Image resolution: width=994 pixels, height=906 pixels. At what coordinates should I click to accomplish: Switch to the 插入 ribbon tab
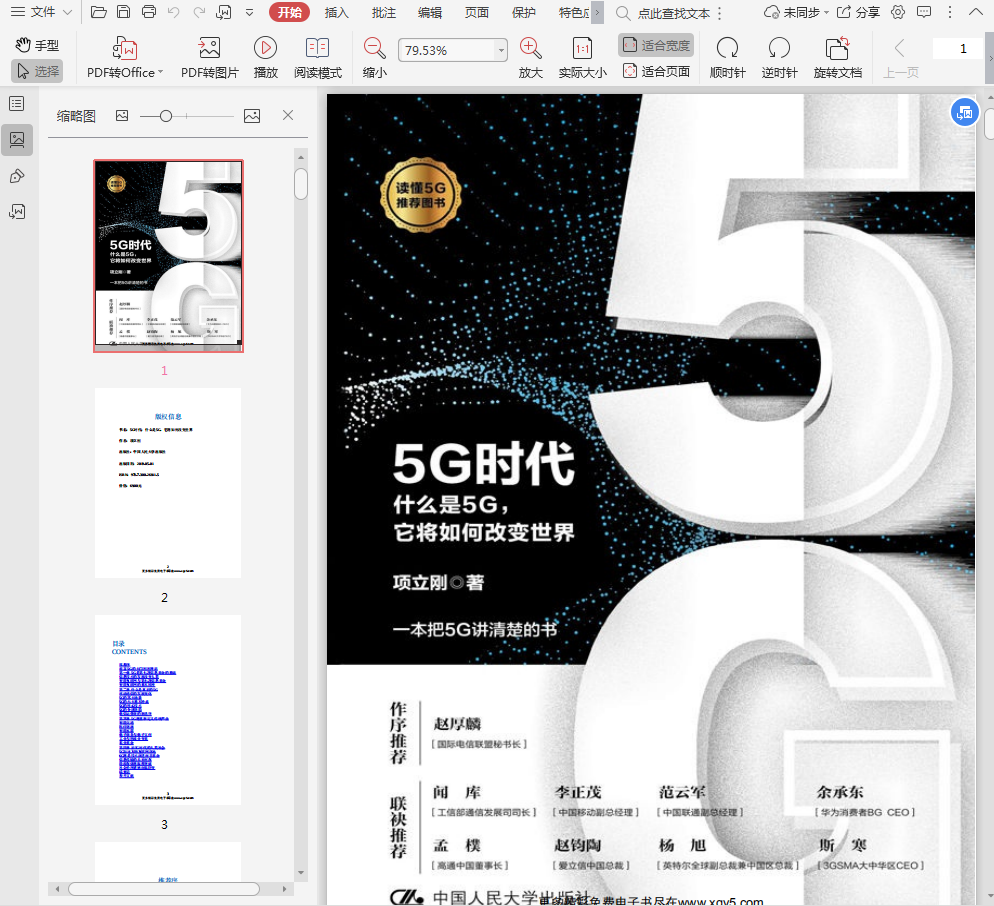tap(337, 12)
